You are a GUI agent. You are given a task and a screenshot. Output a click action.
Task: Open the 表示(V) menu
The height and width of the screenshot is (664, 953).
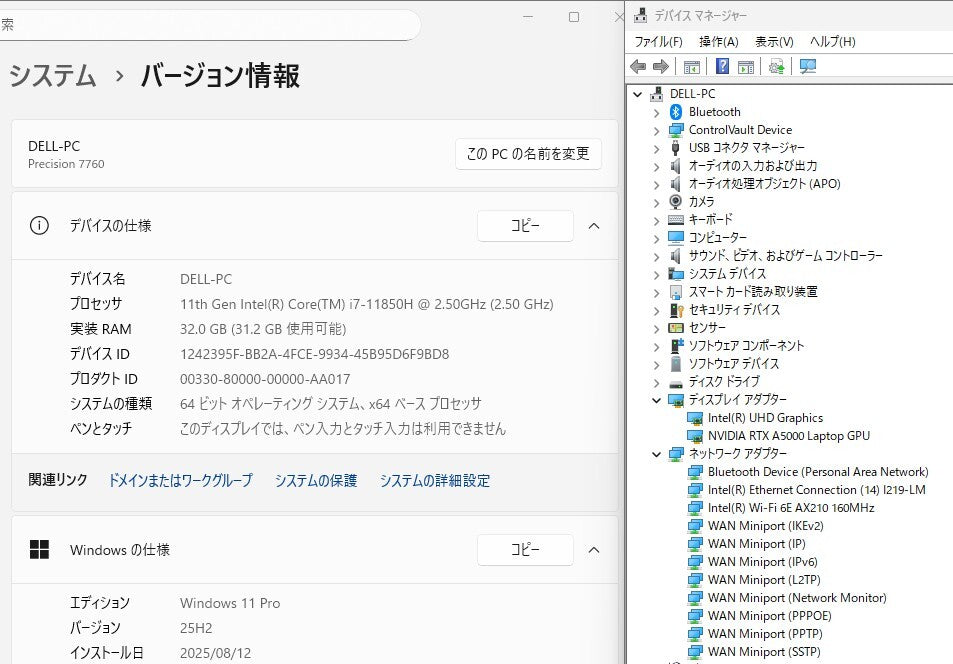[x=774, y=42]
